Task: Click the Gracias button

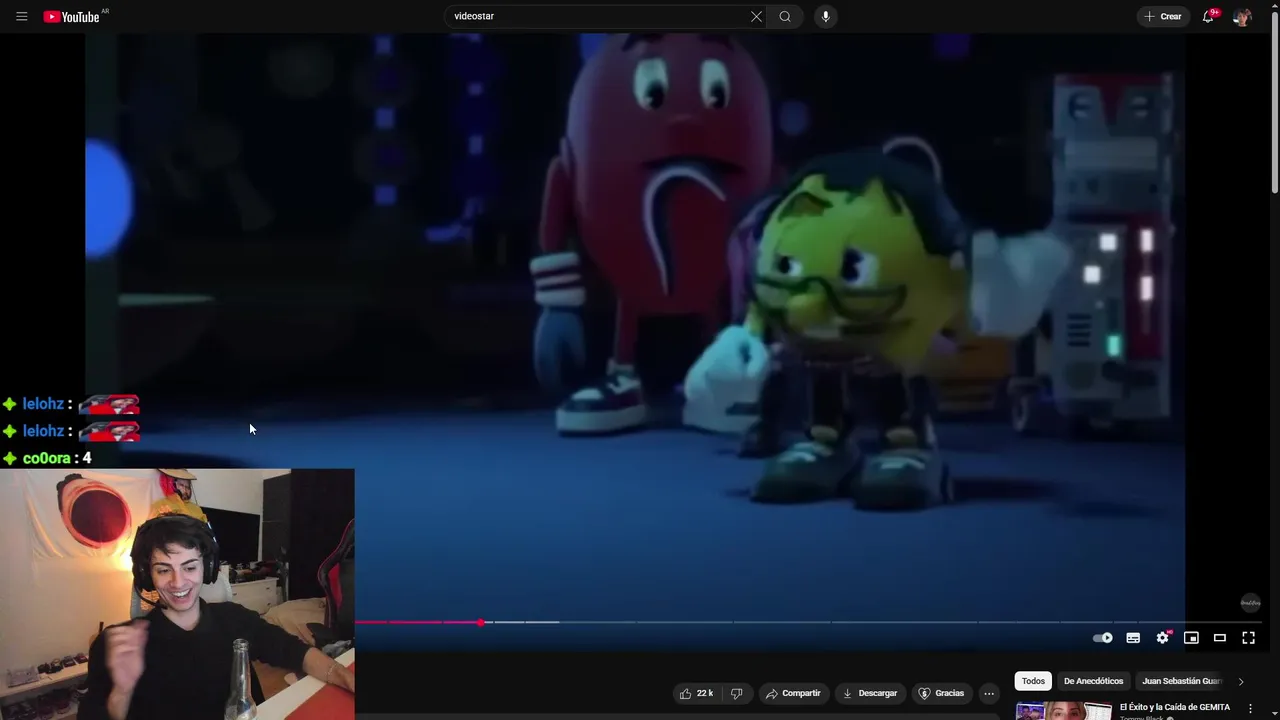Action: coord(941,693)
